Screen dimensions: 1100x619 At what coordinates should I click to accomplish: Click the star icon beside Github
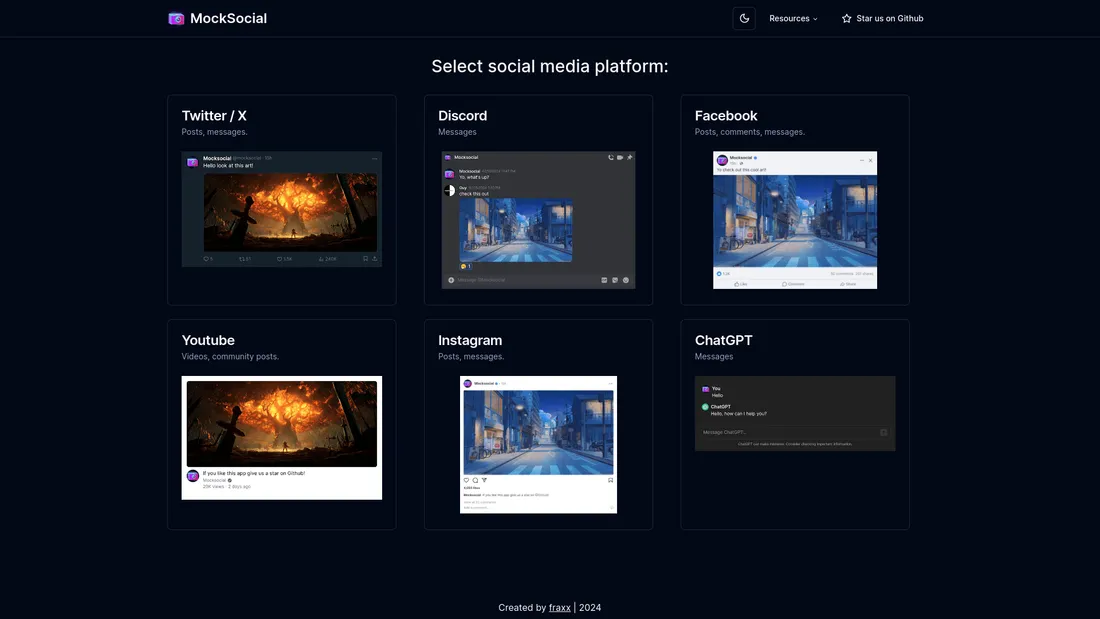click(847, 19)
